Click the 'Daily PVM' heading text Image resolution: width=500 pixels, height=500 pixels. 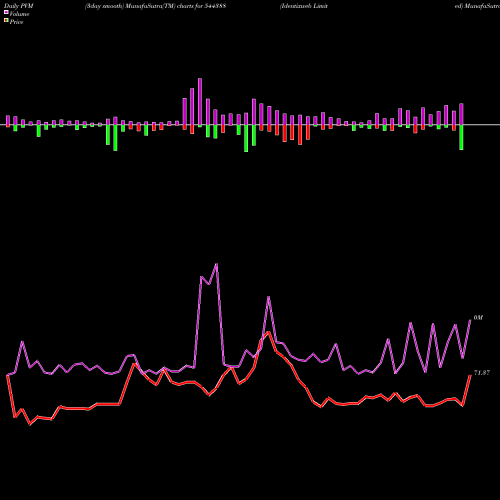(x=19, y=6)
